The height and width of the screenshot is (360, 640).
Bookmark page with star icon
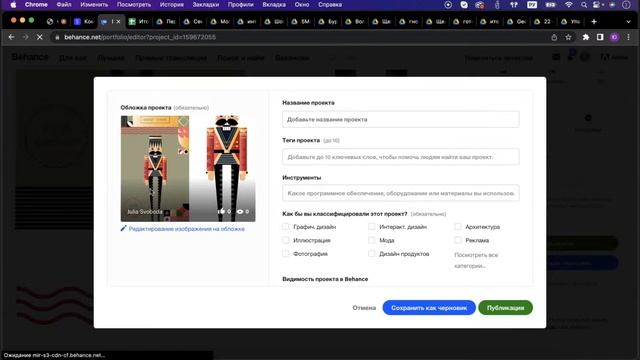(568, 37)
